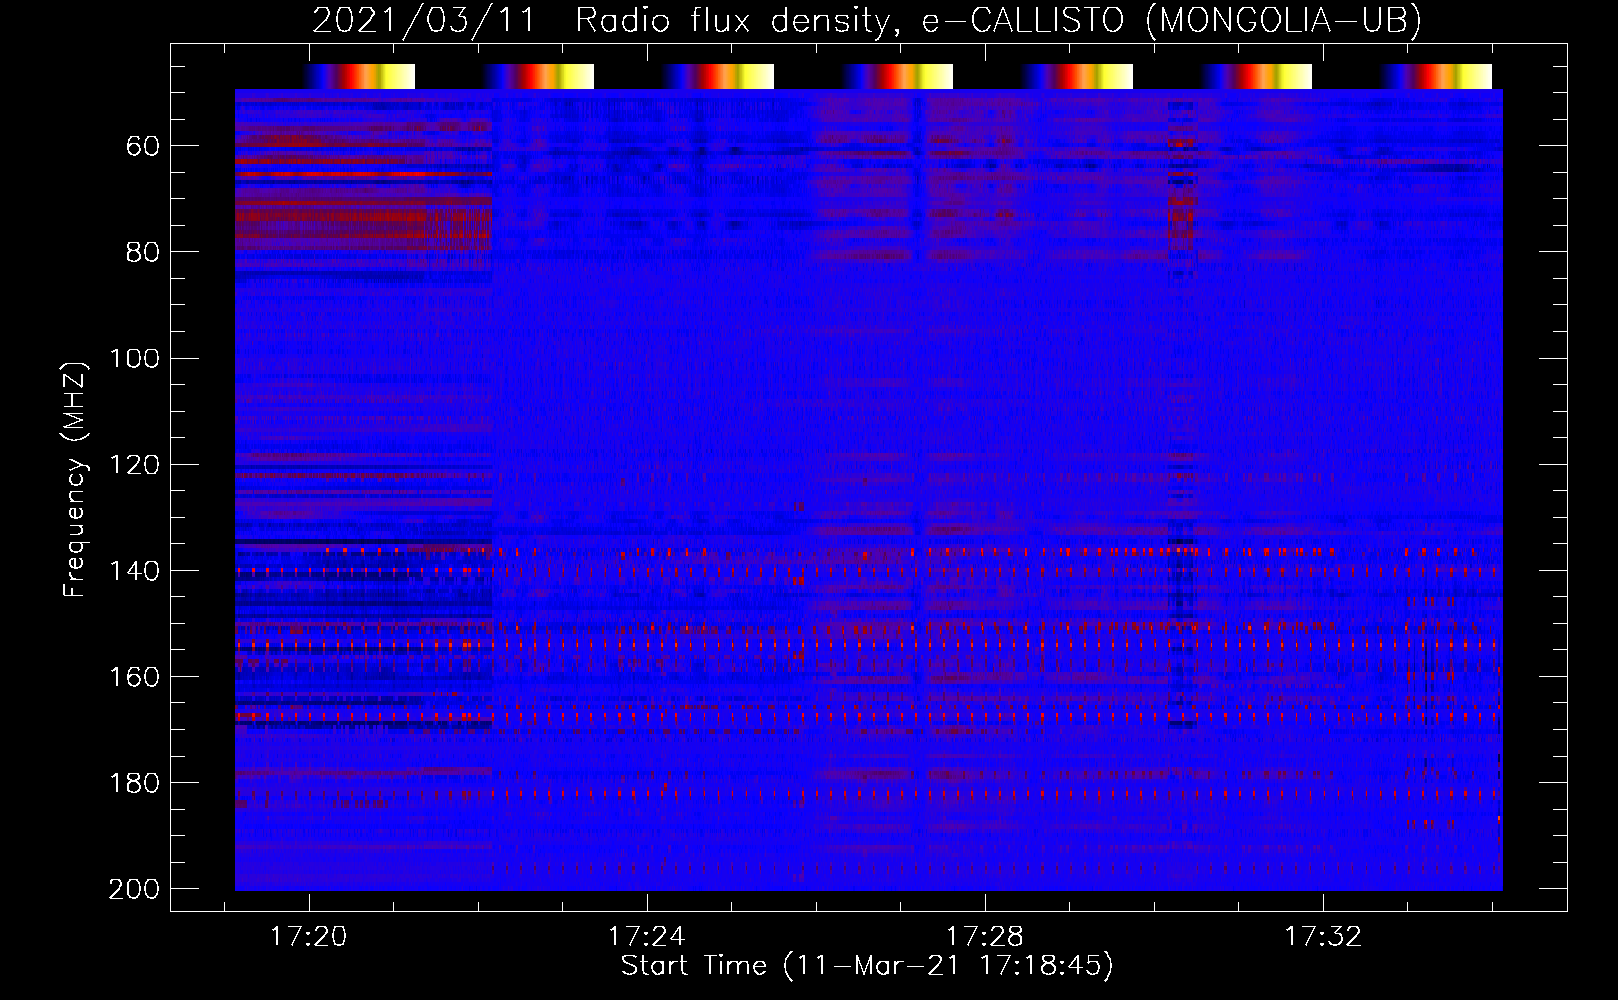Click the plot title mentioning e-CALLISTO (MONGOLIA-UB)
1618x1000 pixels.
coord(866,20)
